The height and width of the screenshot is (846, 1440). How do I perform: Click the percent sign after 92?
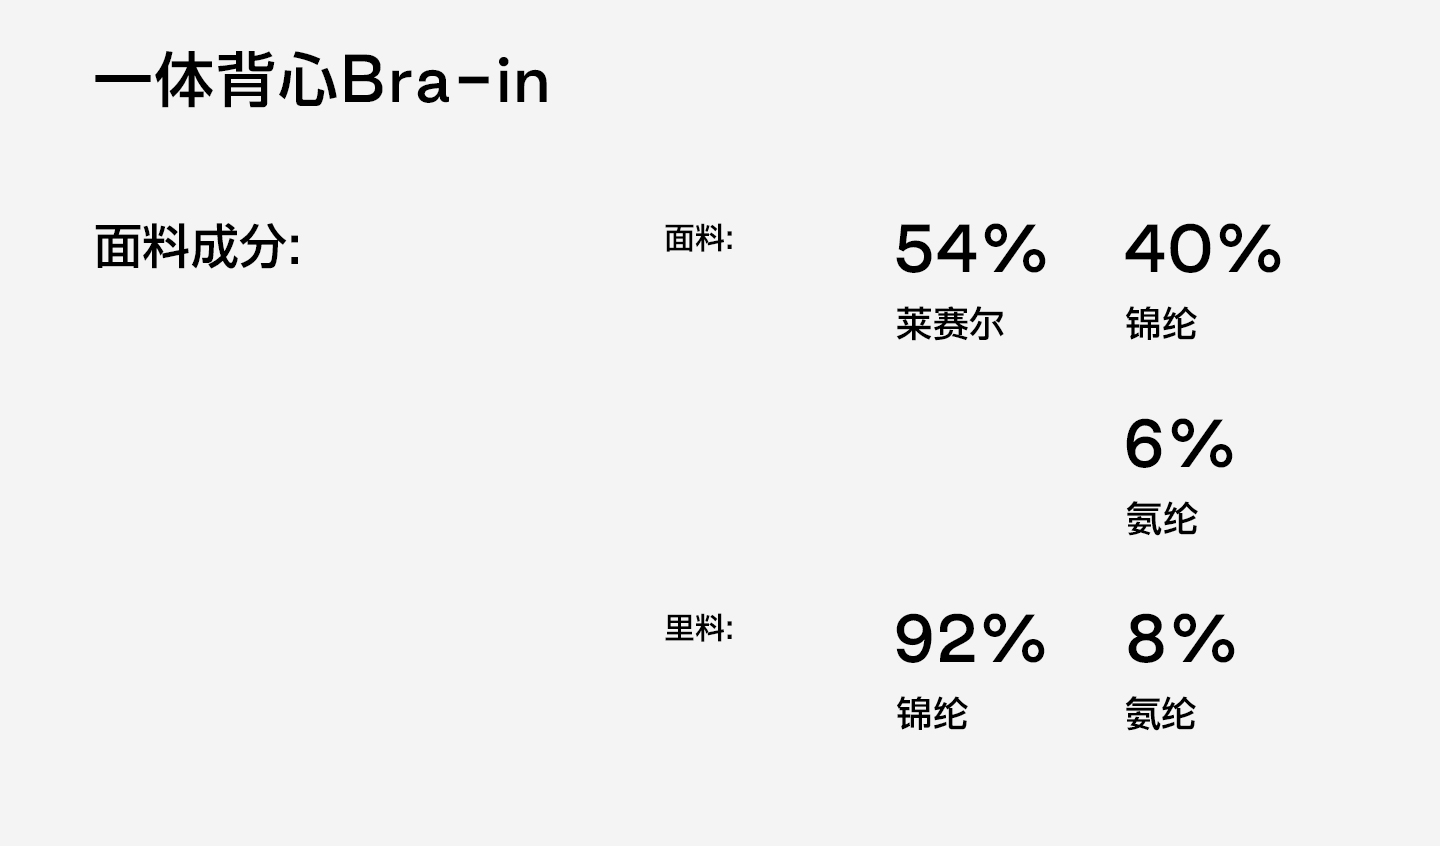[1014, 639]
